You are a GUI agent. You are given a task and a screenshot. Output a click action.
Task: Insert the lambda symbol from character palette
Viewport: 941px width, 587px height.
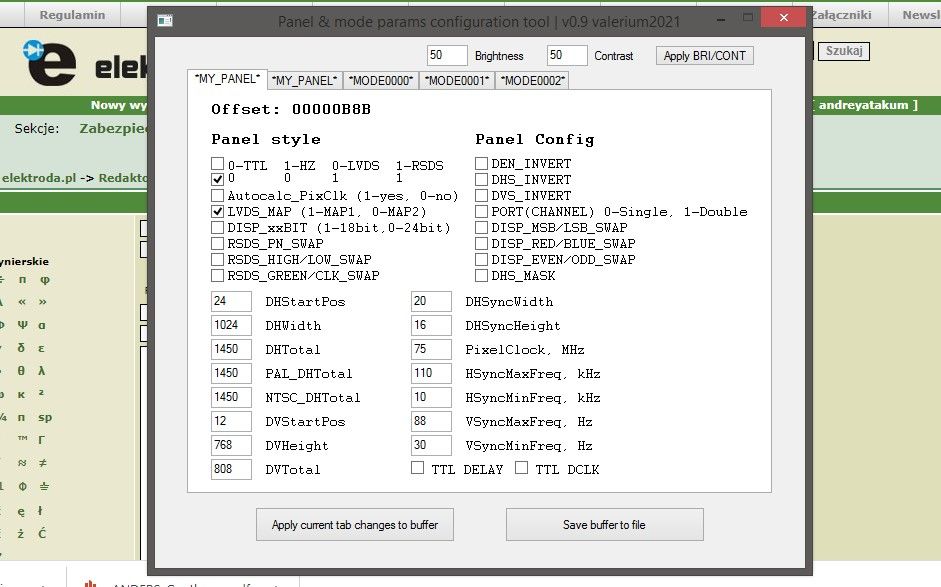[x=41, y=370]
